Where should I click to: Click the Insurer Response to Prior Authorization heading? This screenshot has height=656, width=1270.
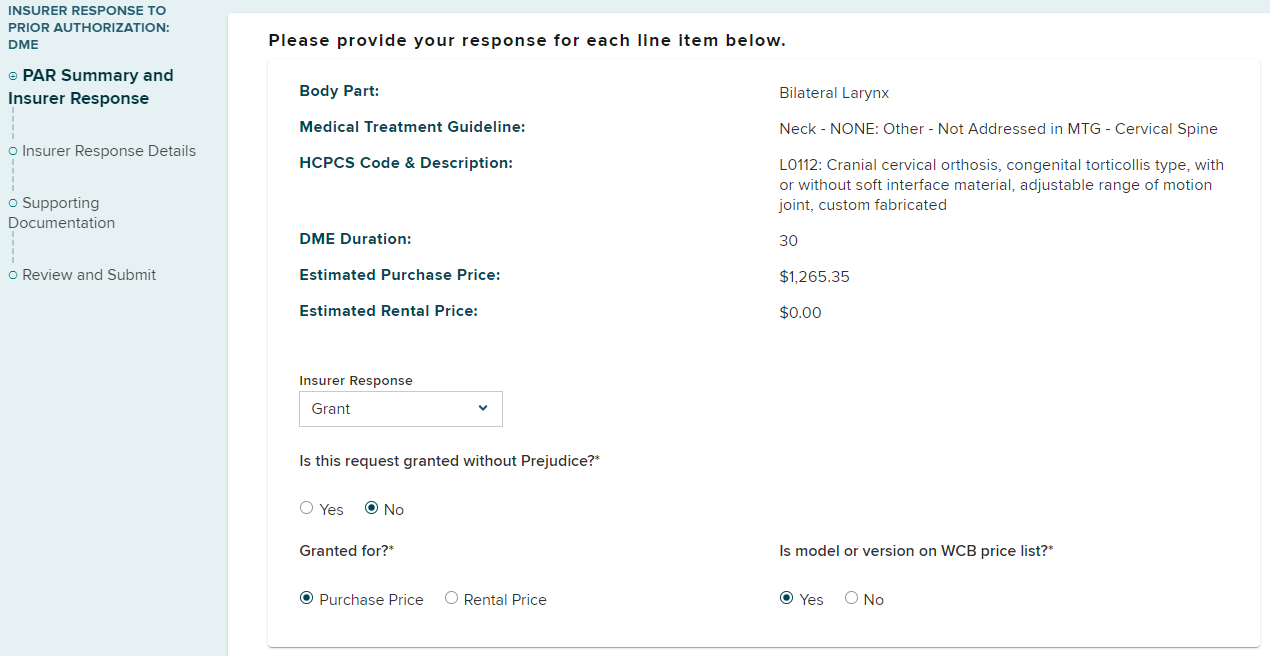88,27
